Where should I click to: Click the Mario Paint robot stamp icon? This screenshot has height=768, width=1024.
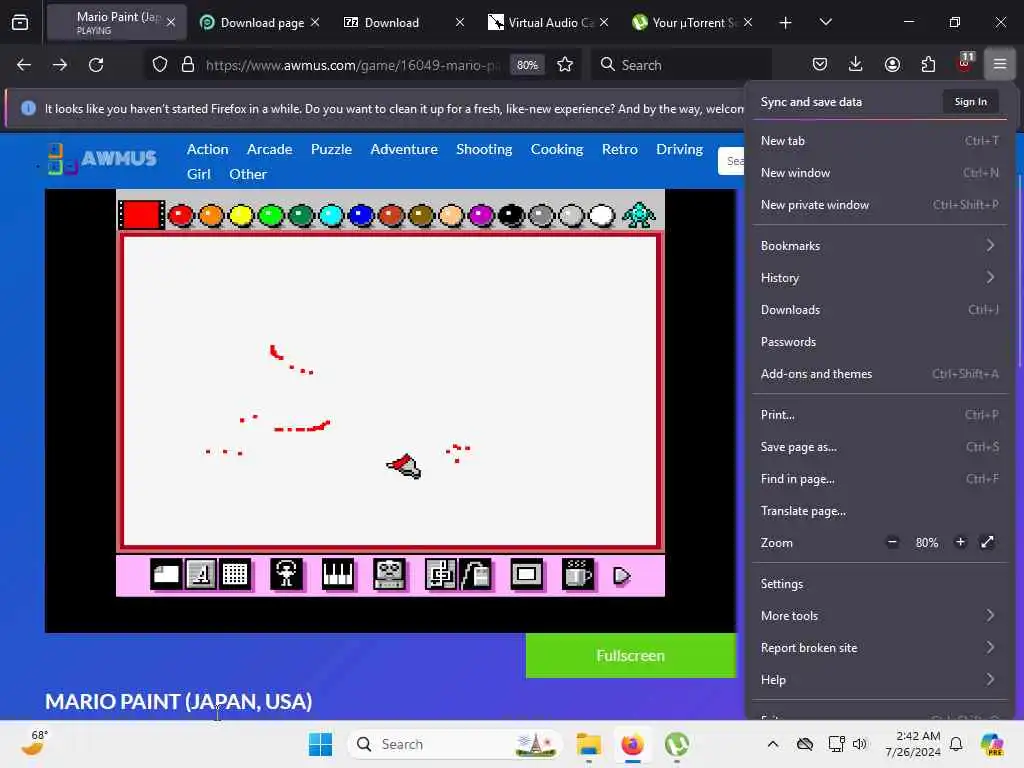[638, 215]
